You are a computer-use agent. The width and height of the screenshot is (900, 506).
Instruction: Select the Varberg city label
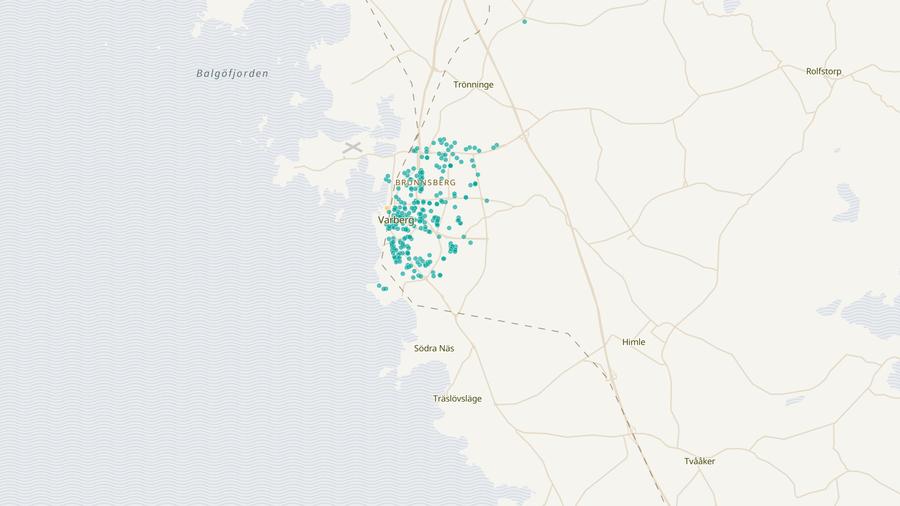coord(396,220)
